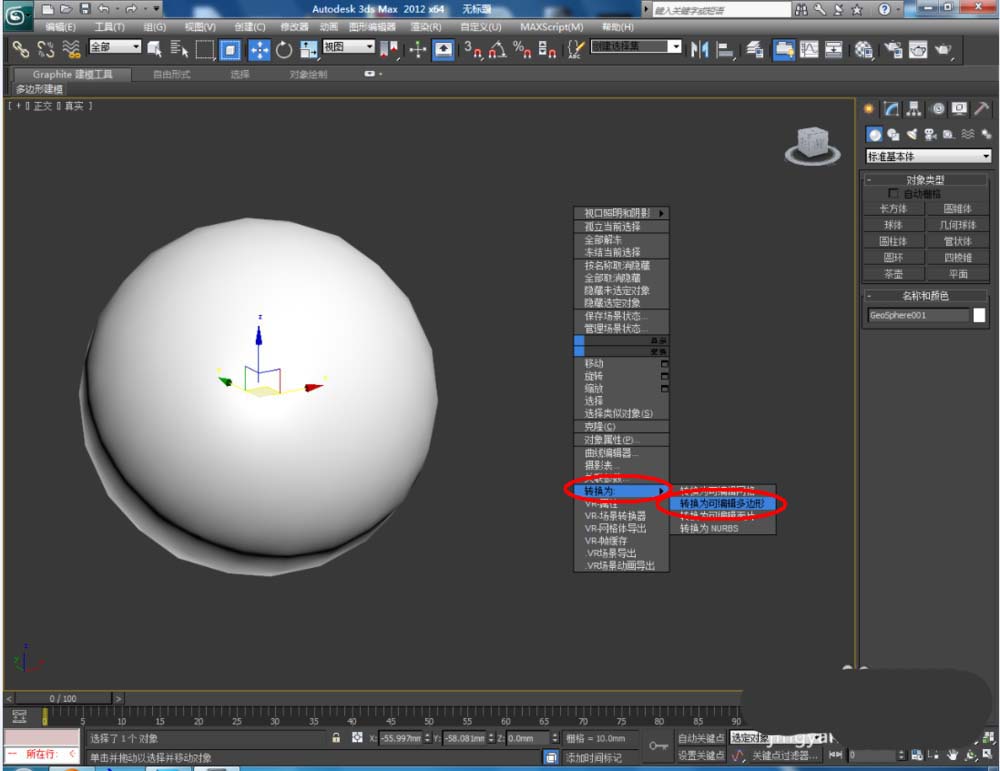Open the 标准基本体 dropdown
The image size is (1000, 771).
(928, 157)
